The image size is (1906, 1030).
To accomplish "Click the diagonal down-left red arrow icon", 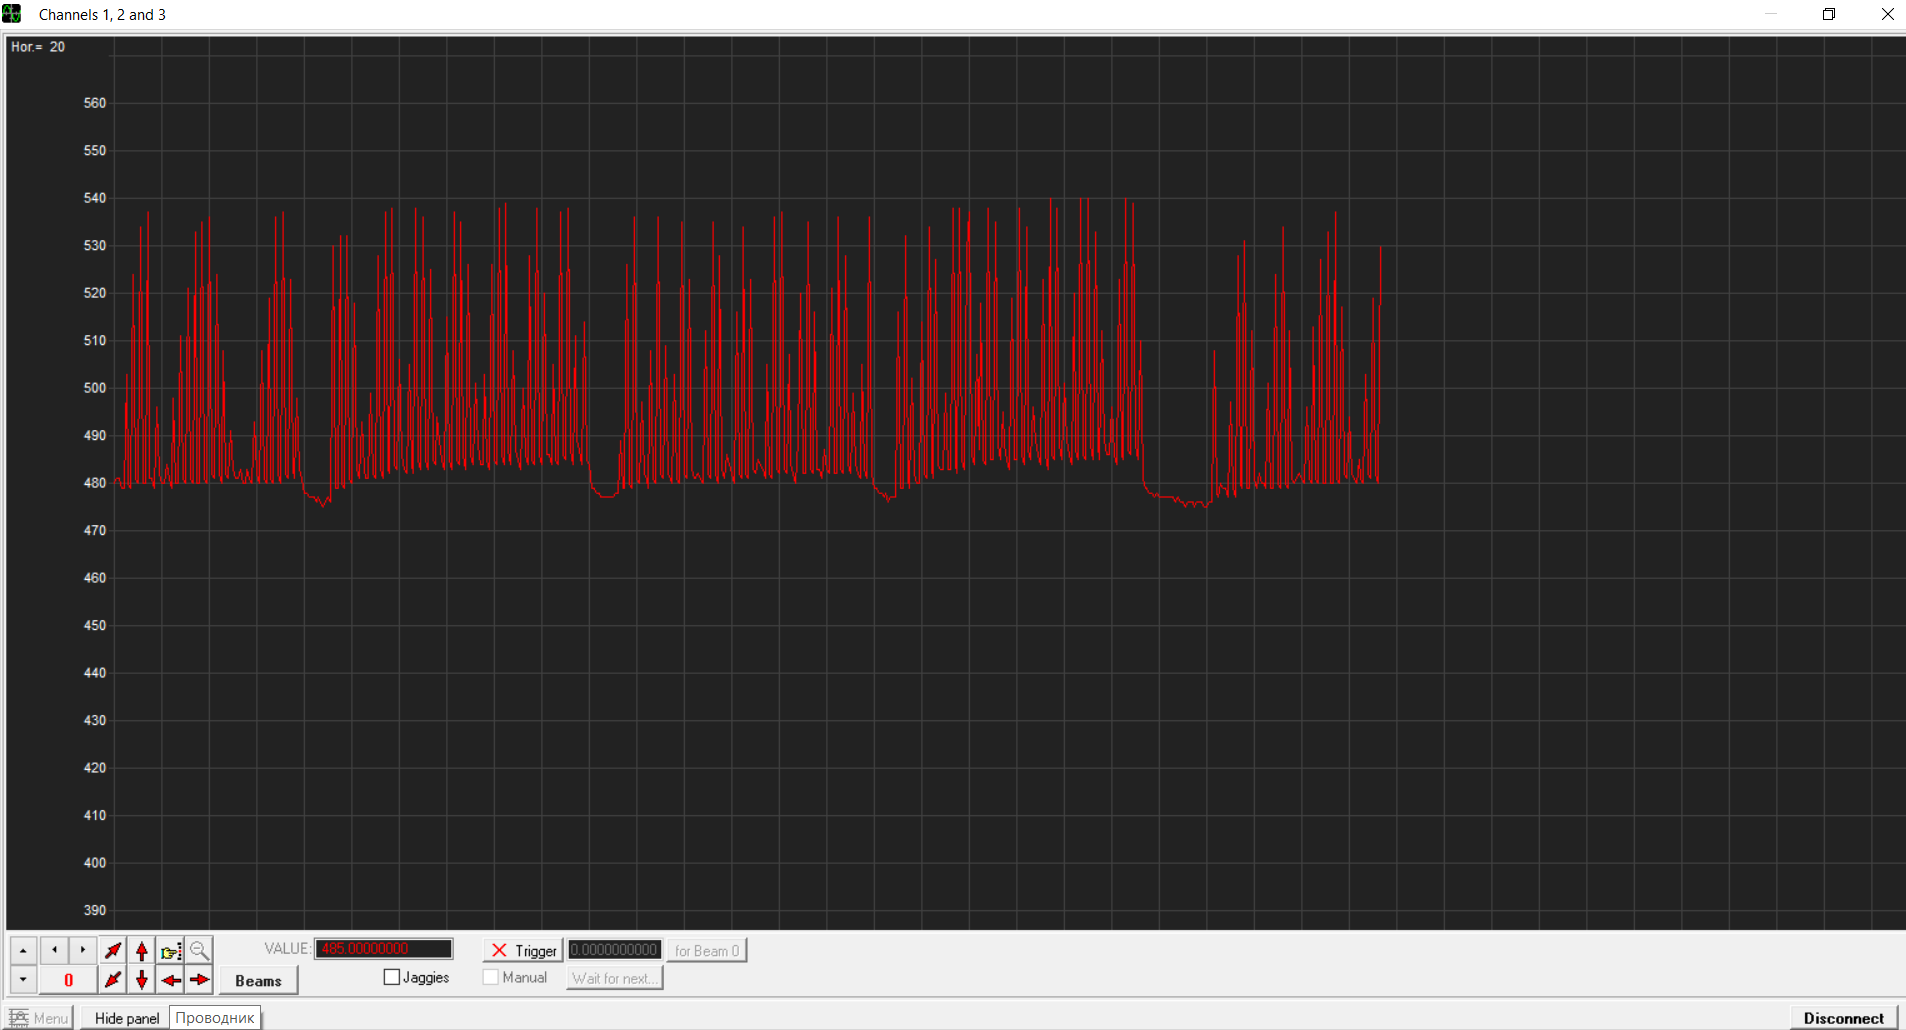I will click(x=113, y=980).
